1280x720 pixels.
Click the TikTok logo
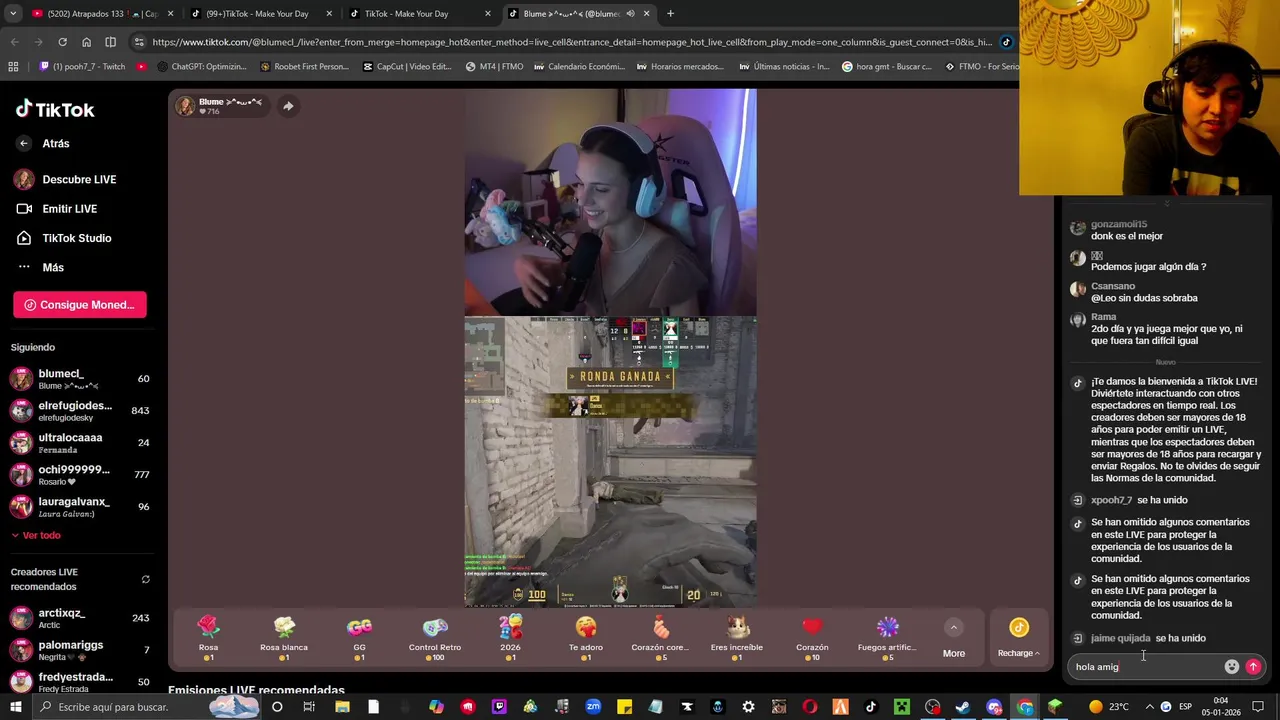(55, 109)
